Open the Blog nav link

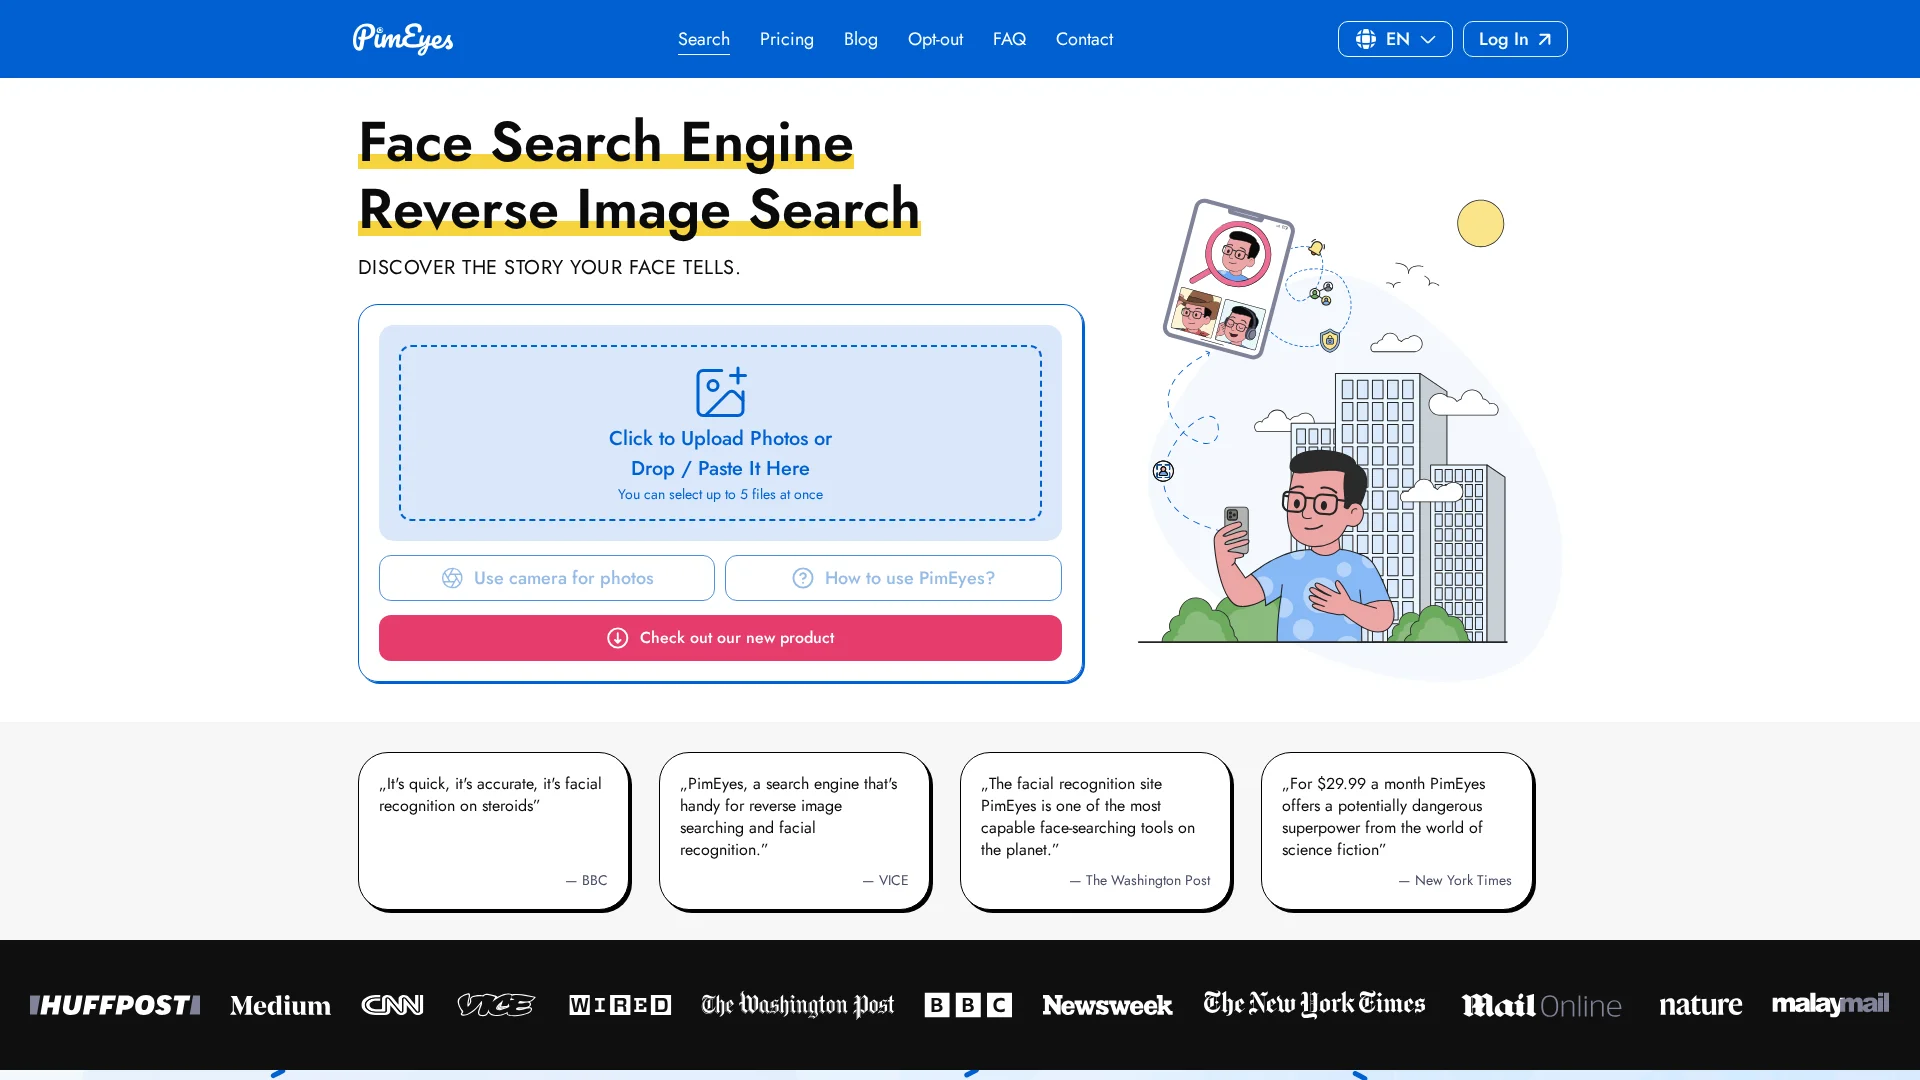tap(860, 39)
